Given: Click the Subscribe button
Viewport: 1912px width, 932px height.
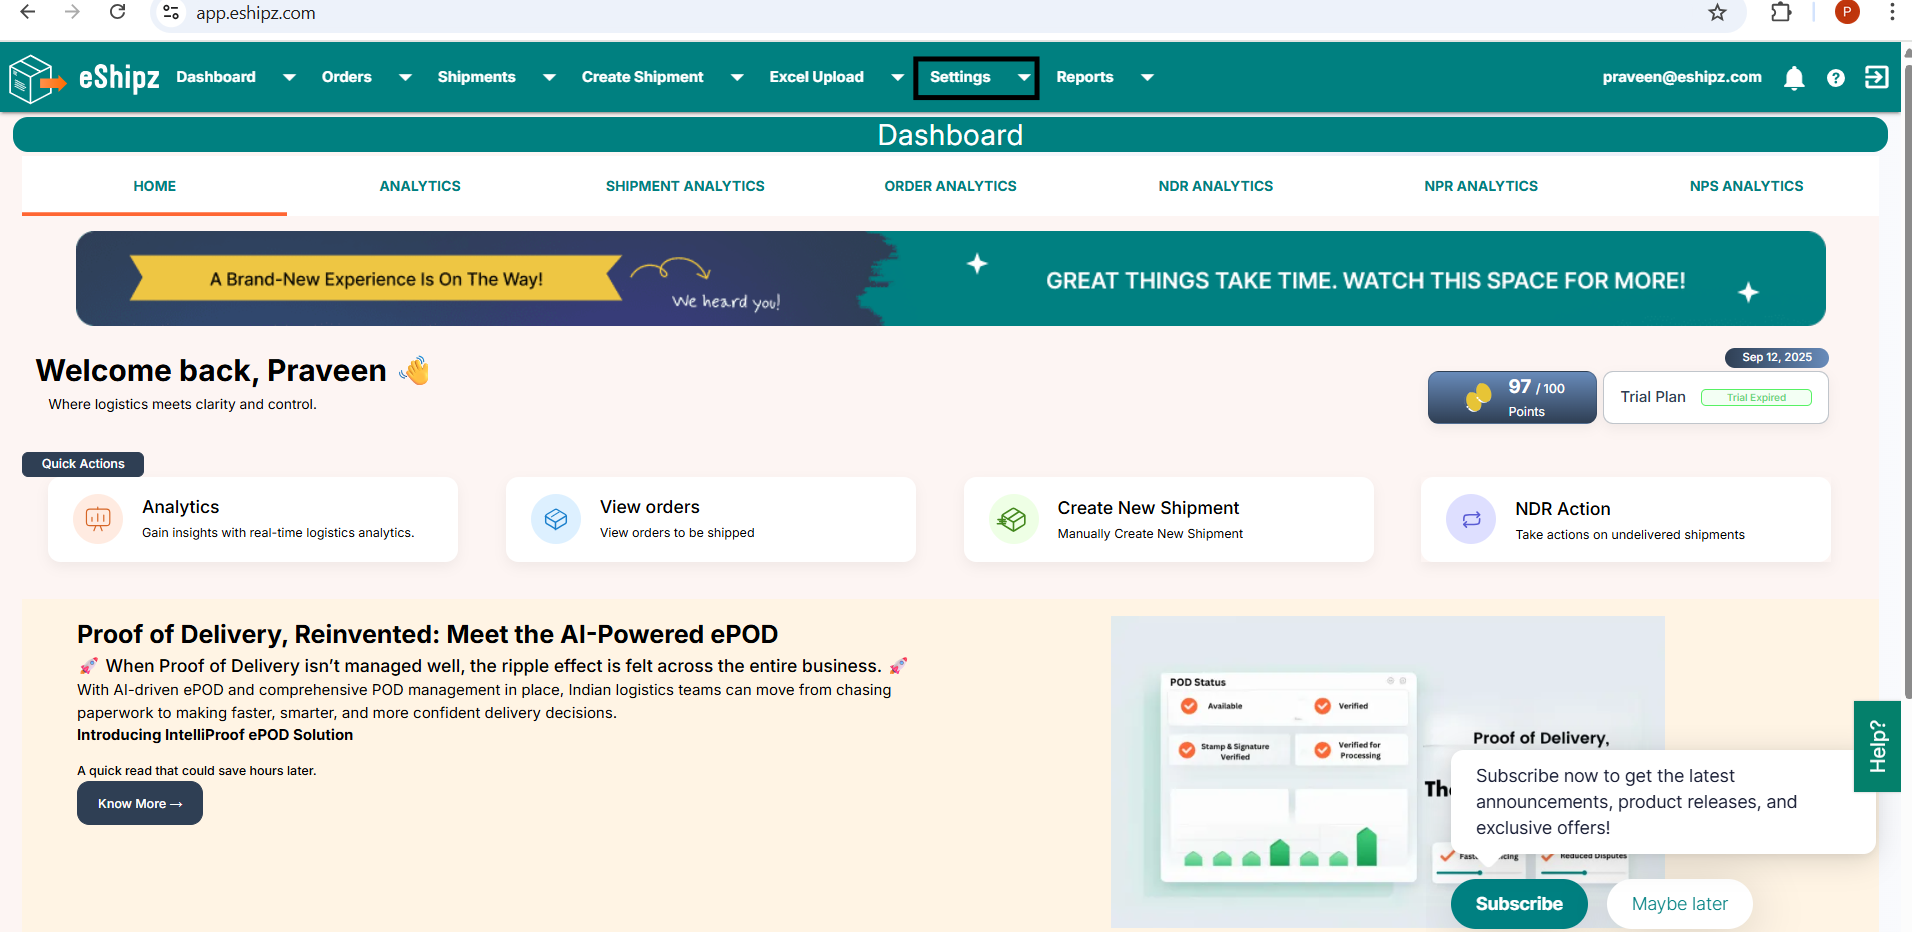Looking at the screenshot, I should [1519, 904].
